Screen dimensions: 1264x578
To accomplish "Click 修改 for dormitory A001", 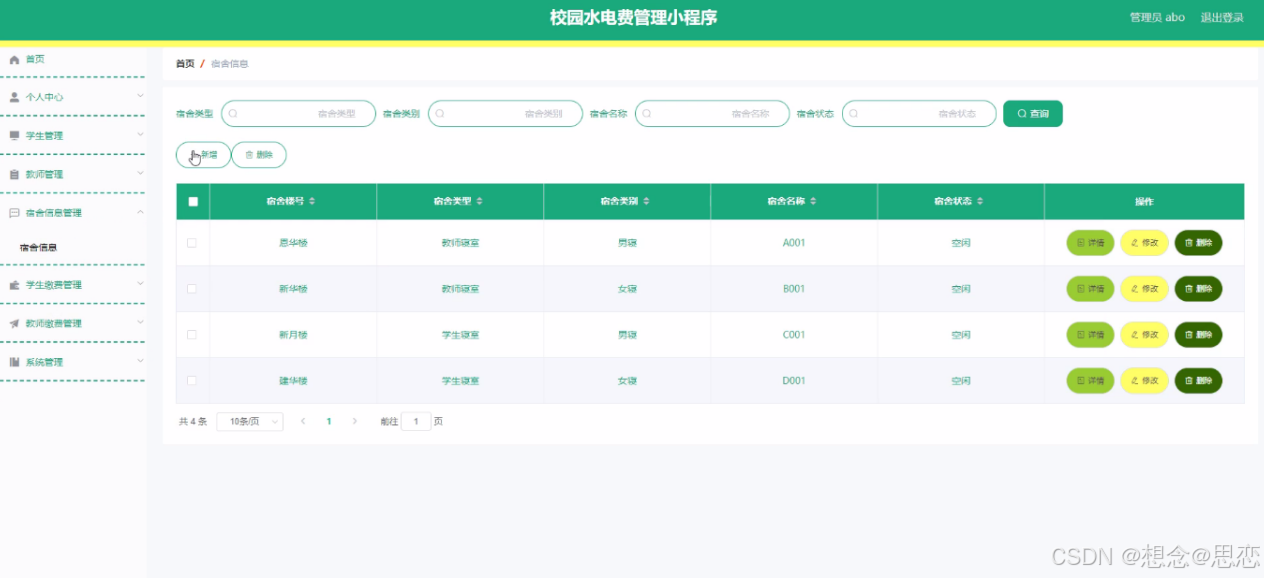I will [x=1144, y=243].
